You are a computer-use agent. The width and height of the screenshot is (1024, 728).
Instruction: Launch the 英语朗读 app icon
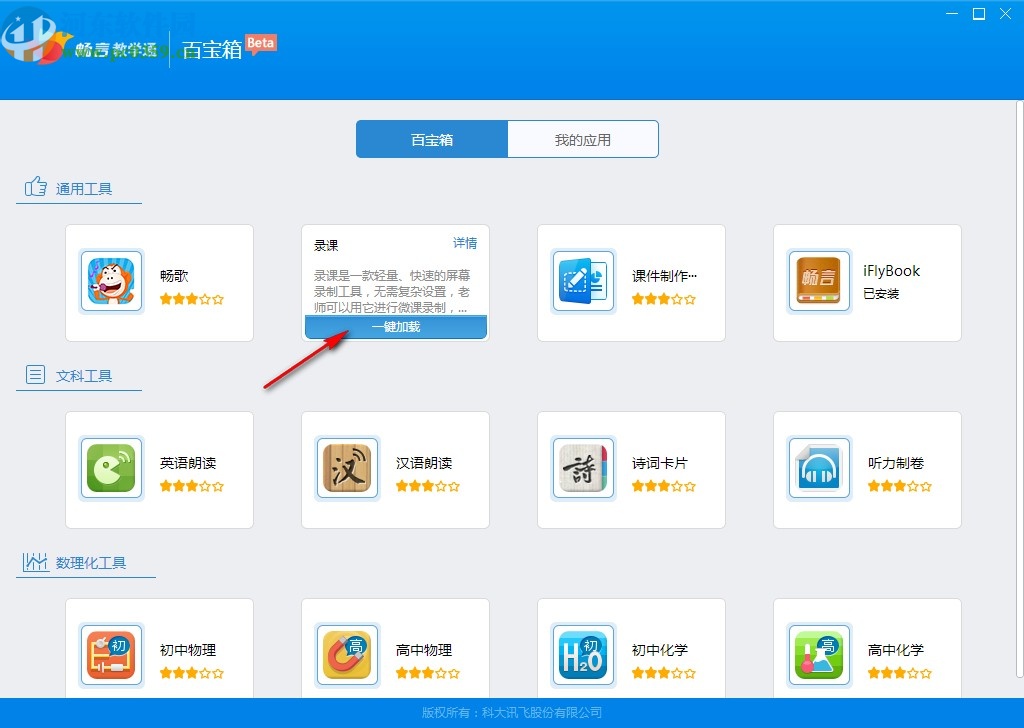pyautogui.click(x=111, y=469)
